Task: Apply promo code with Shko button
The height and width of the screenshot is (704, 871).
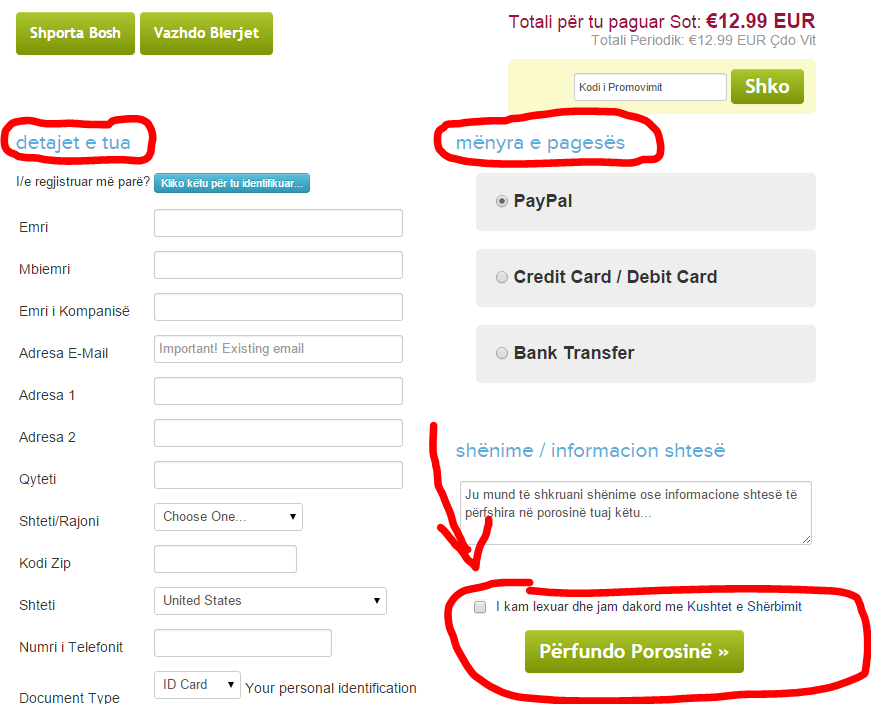Action: [x=767, y=86]
